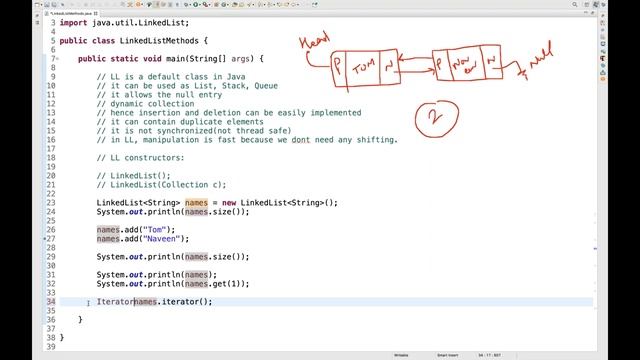The height and width of the screenshot is (360, 640).
Task: Open the Debug configurations dropdown arrow
Action: [190, 4]
